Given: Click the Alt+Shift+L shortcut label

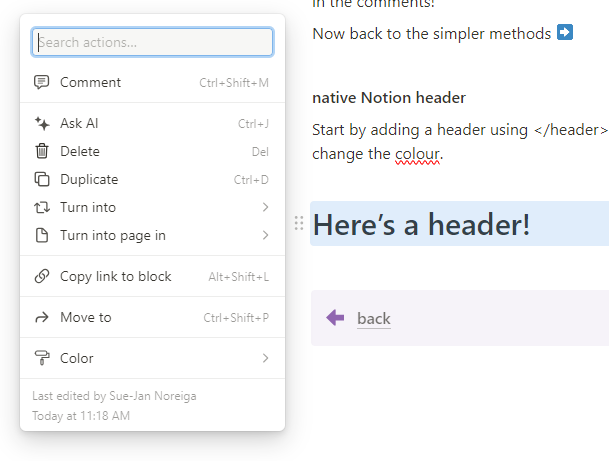Looking at the screenshot, I should pyautogui.click(x=238, y=277).
